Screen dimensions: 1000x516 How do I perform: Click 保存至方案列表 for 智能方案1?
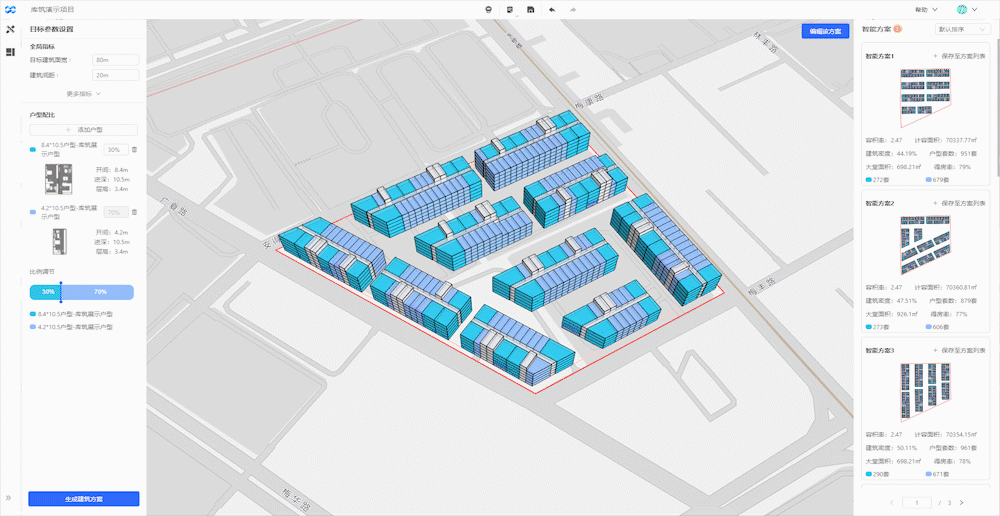click(x=959, y=56)
